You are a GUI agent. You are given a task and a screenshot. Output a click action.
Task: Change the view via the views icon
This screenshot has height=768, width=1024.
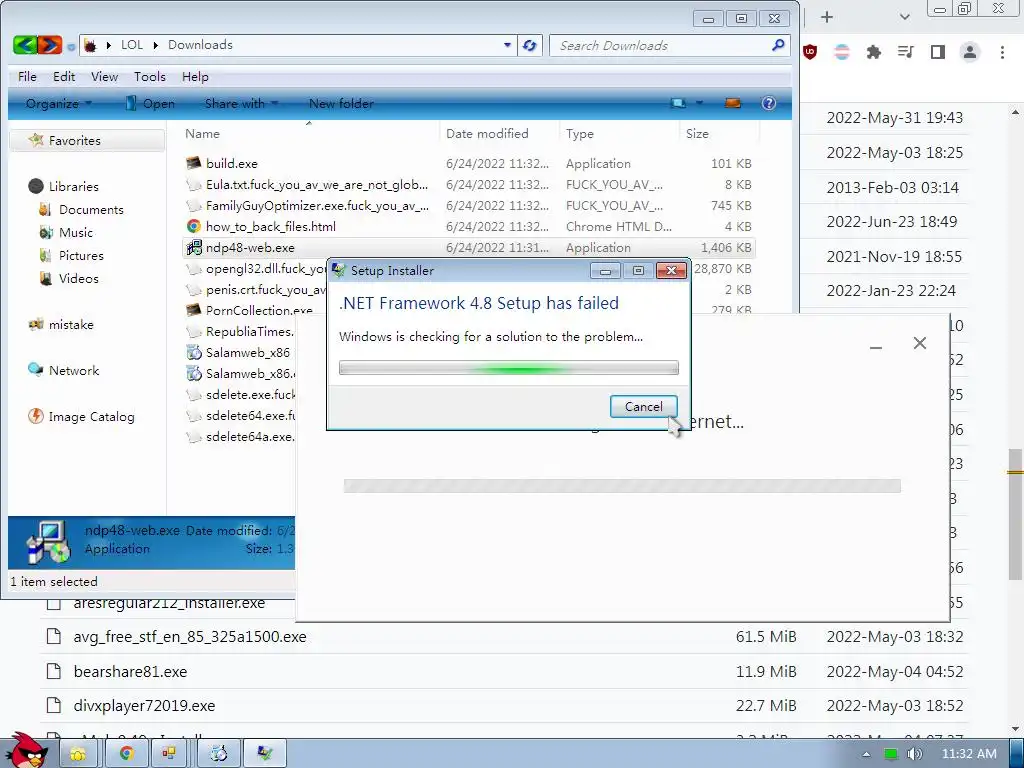[678, 103]
